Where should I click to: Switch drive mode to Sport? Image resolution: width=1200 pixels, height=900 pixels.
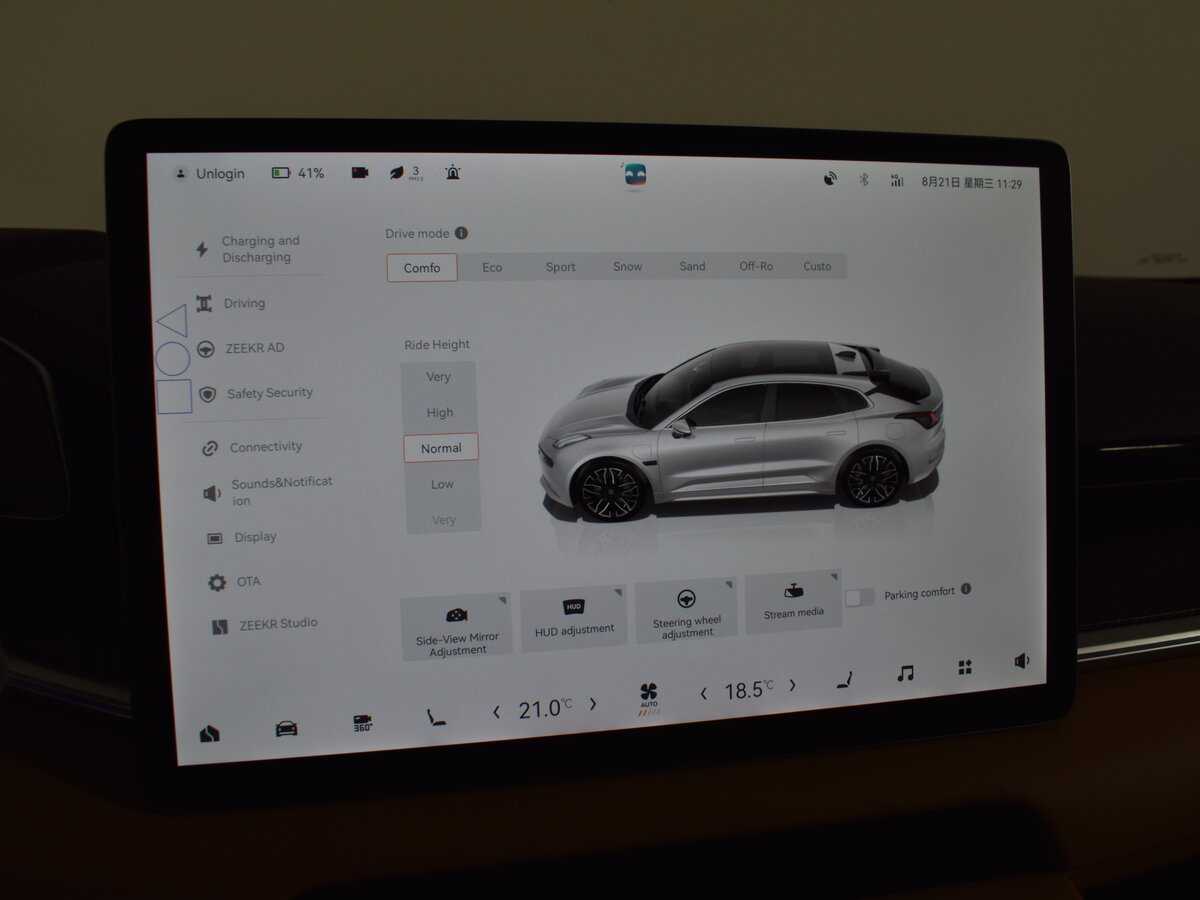pos(560,267)
